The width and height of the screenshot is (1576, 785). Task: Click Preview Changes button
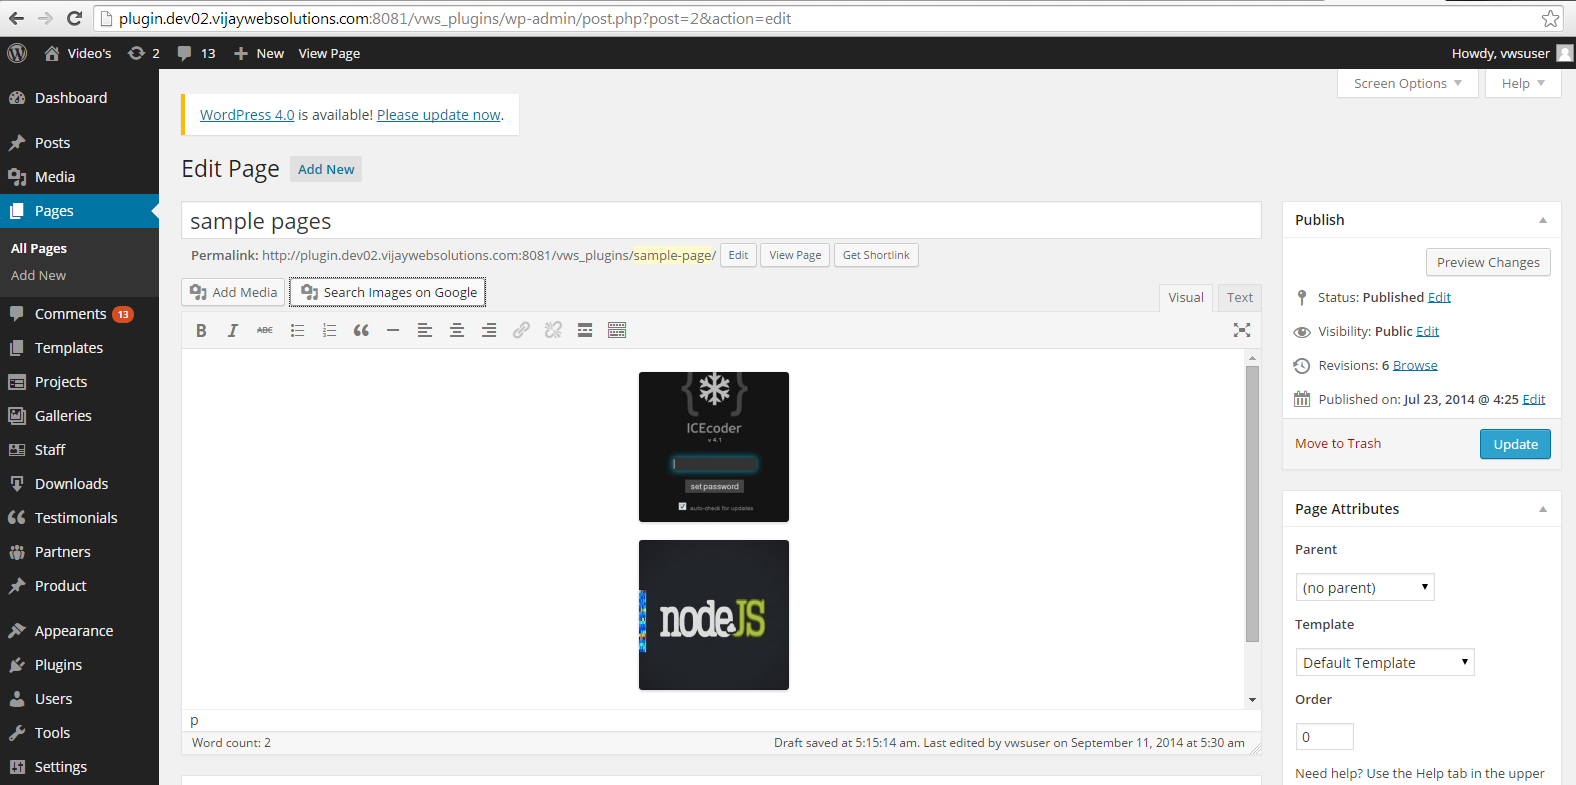tap(1488, 262)
